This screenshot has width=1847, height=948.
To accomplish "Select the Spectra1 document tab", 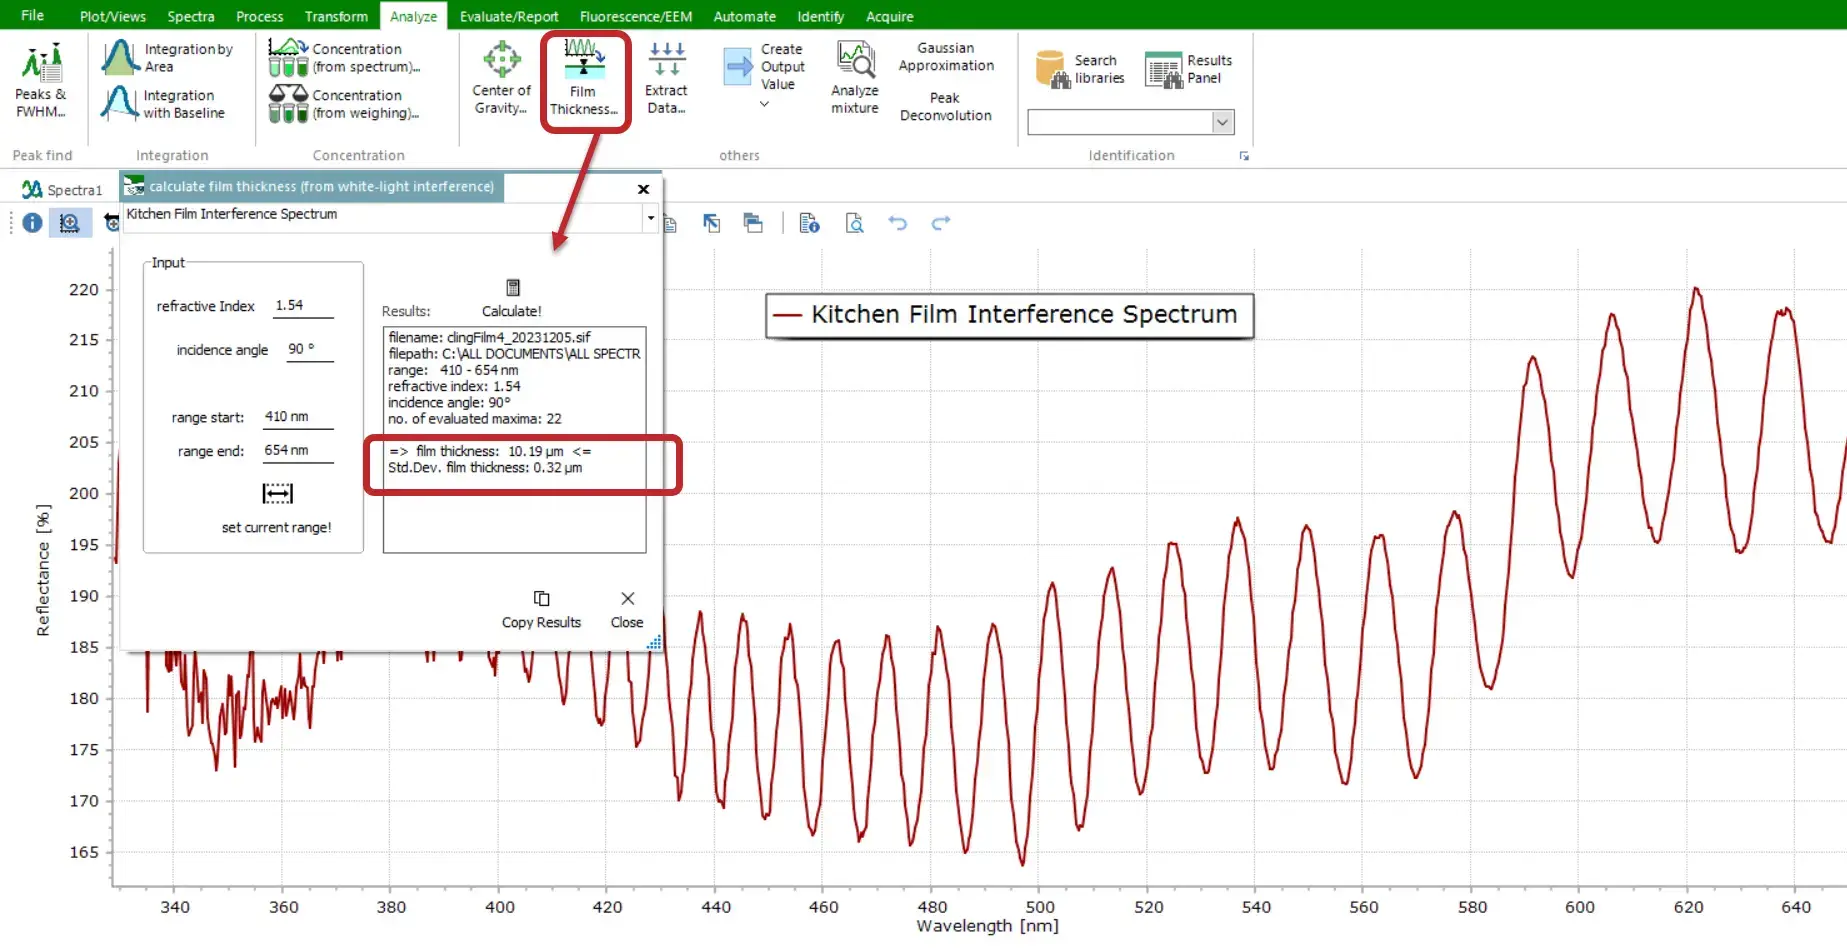I will [62, 189].
